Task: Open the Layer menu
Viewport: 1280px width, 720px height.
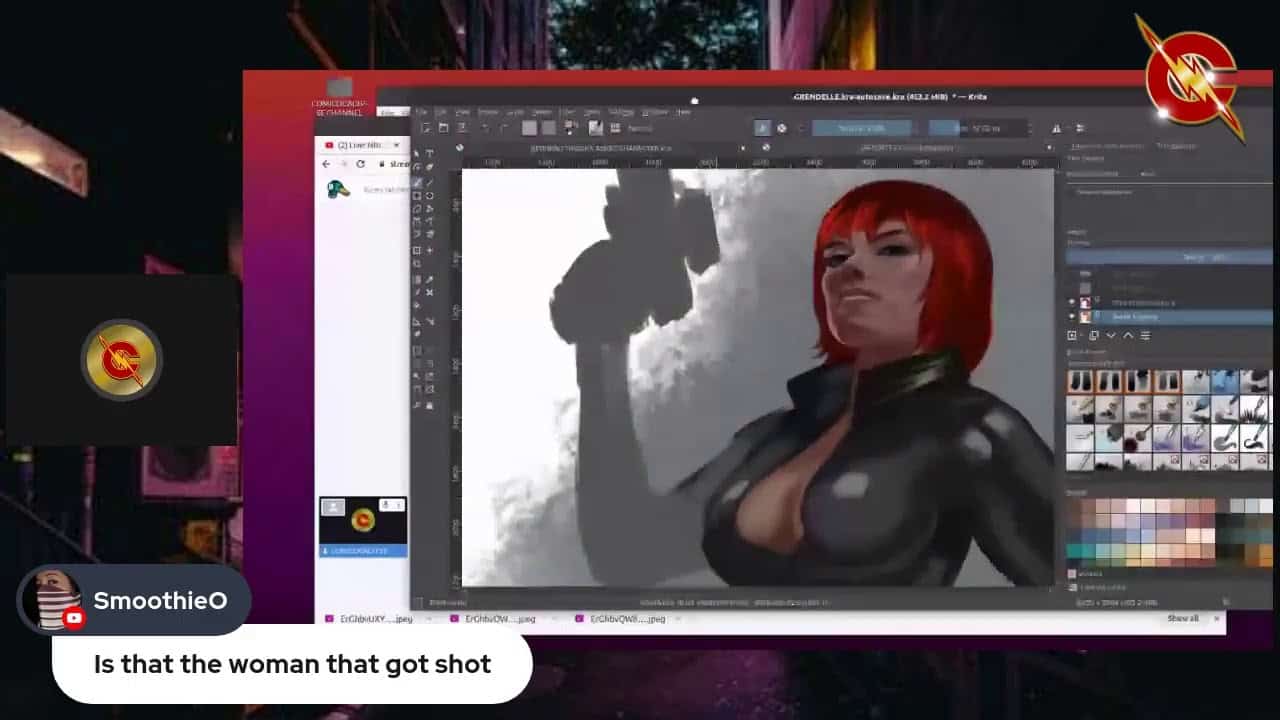Action: (x=515, y=111)
